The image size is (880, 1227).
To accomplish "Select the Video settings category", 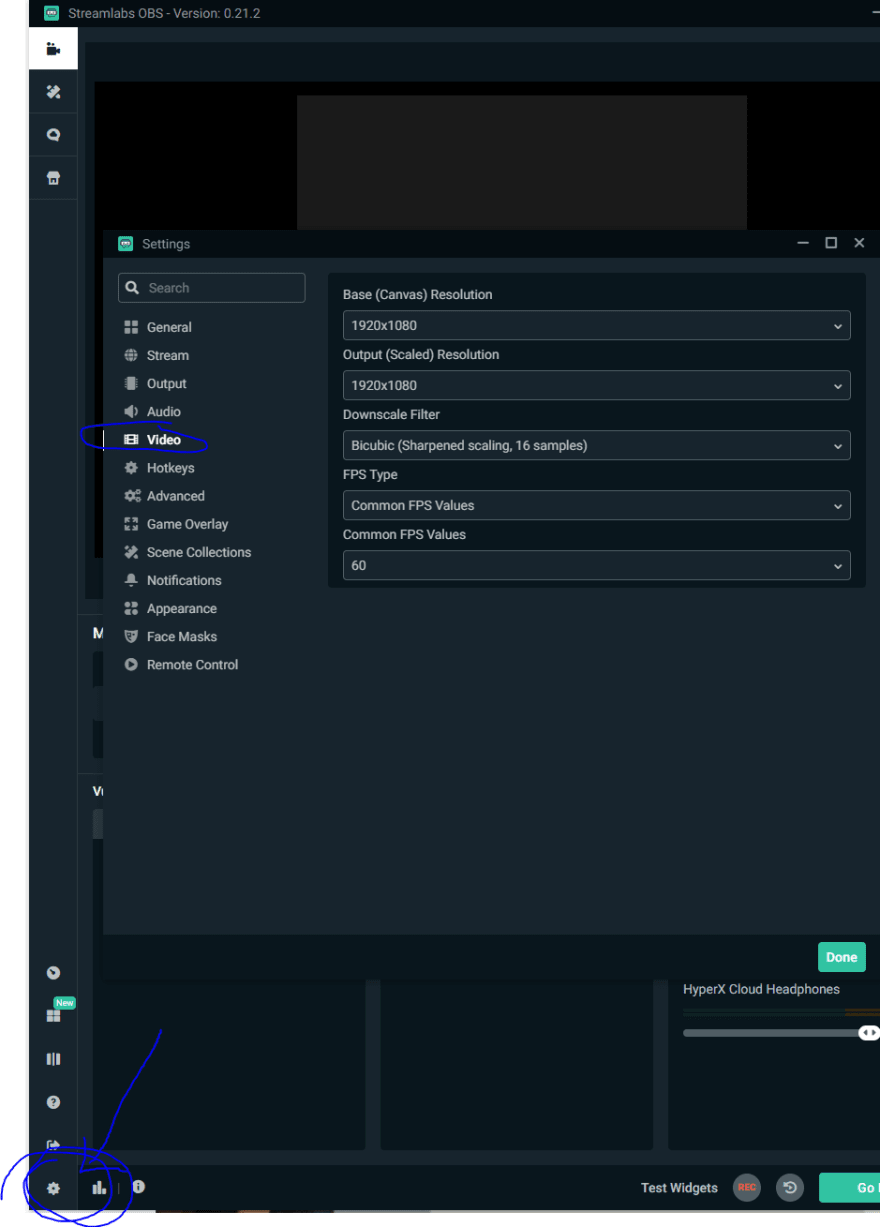I will tap(164, 439).
